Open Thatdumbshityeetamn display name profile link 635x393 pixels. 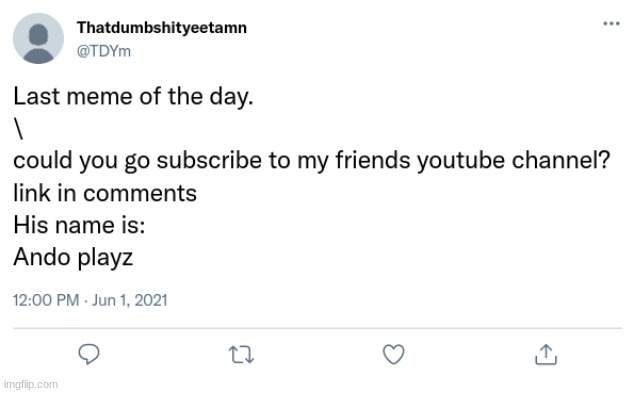coord(162,28)
